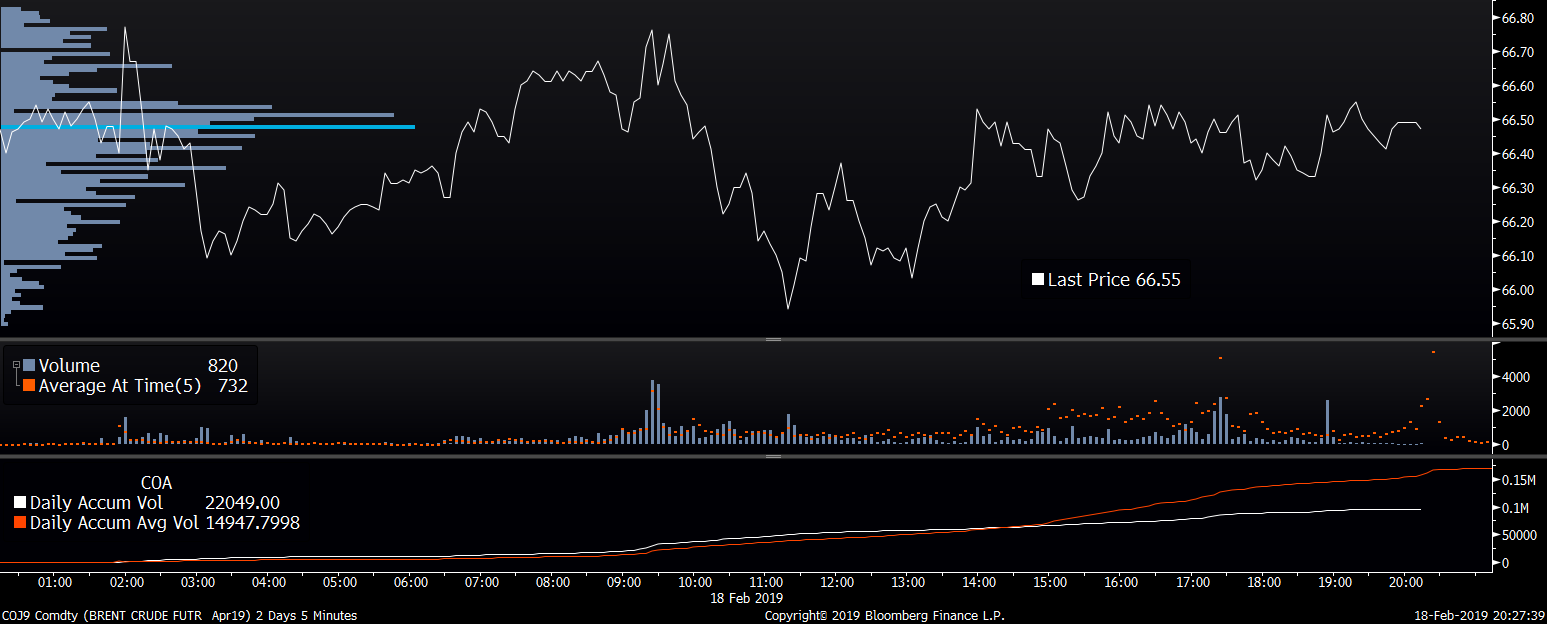The image size is (1547, 624).
Task: Click the '2000' volume axis label
Action: pyautogui.click(x=1516, y=411)
